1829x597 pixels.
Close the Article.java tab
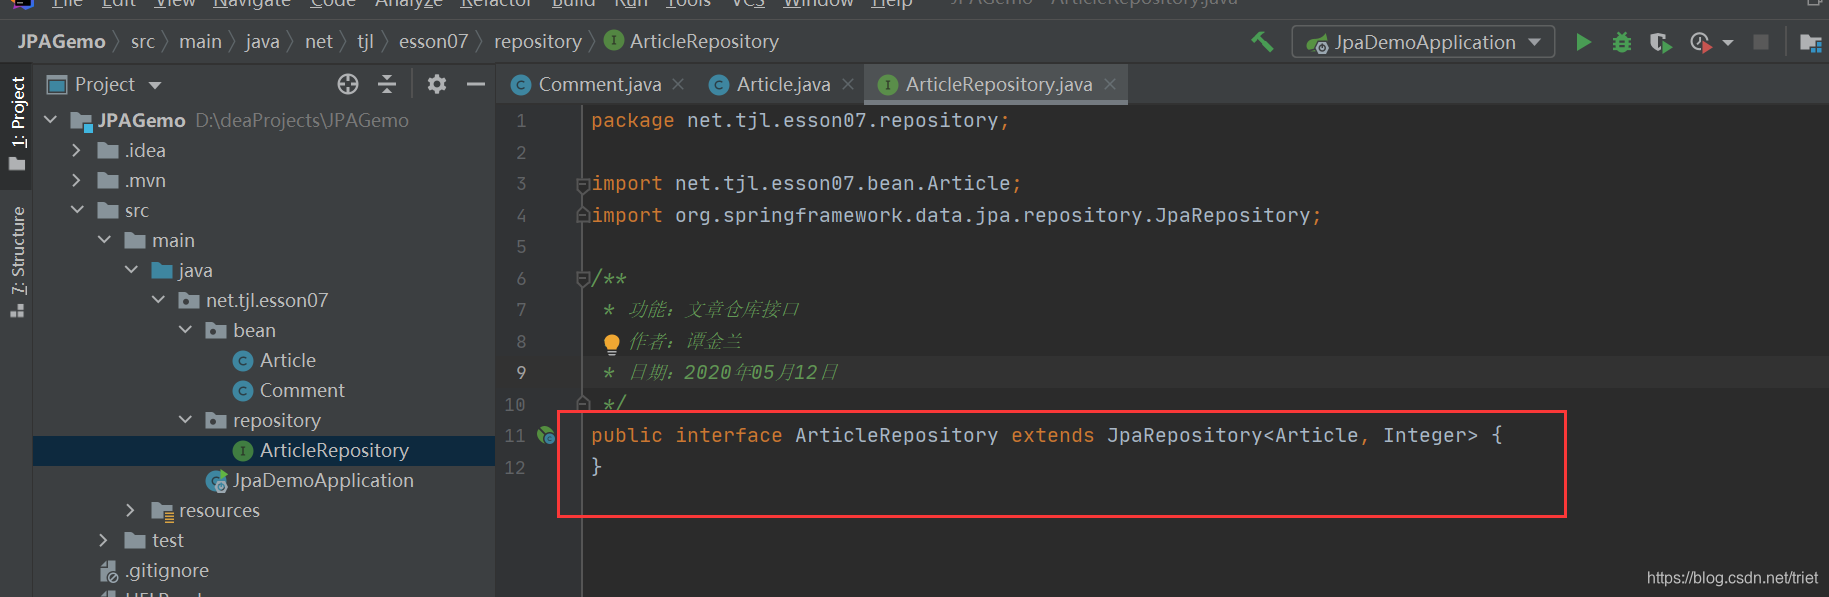point(848,84)
